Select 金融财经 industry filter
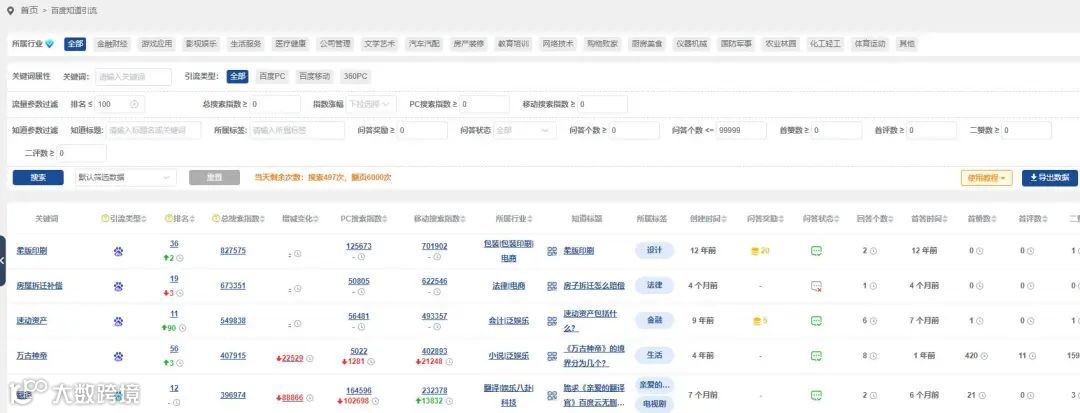This screenshot has width=1080, height=413. tap(112, 43)
